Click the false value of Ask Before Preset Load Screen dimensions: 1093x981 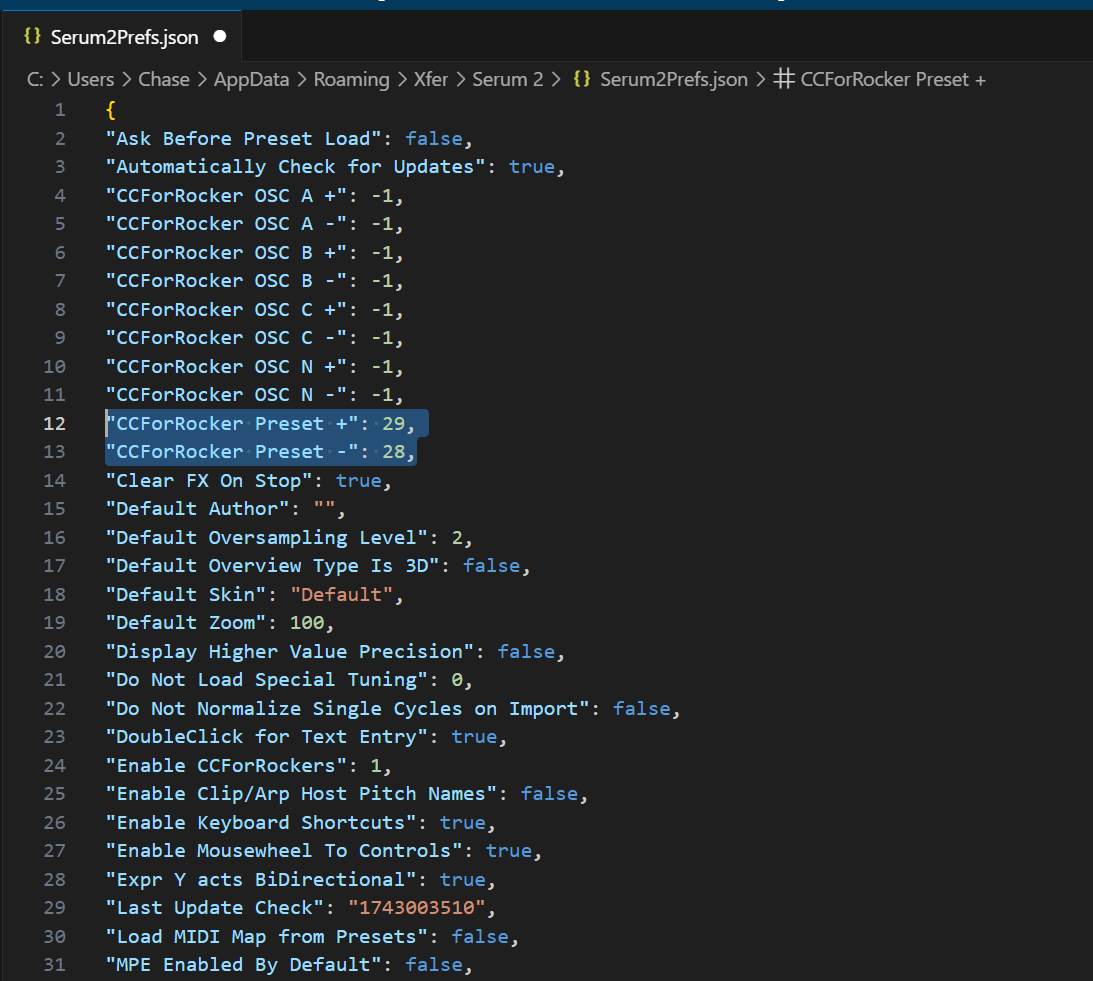point(434,139)
